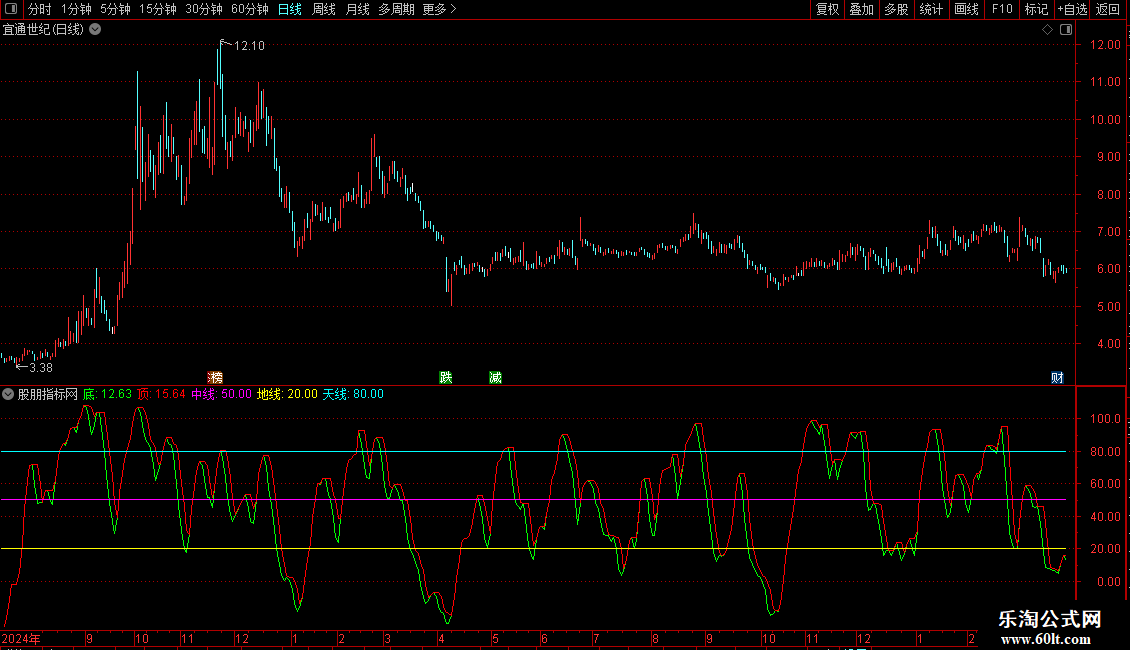
Task: Open the 宜通世纪(日线) chart dropdown arrow
Action: 95,30
